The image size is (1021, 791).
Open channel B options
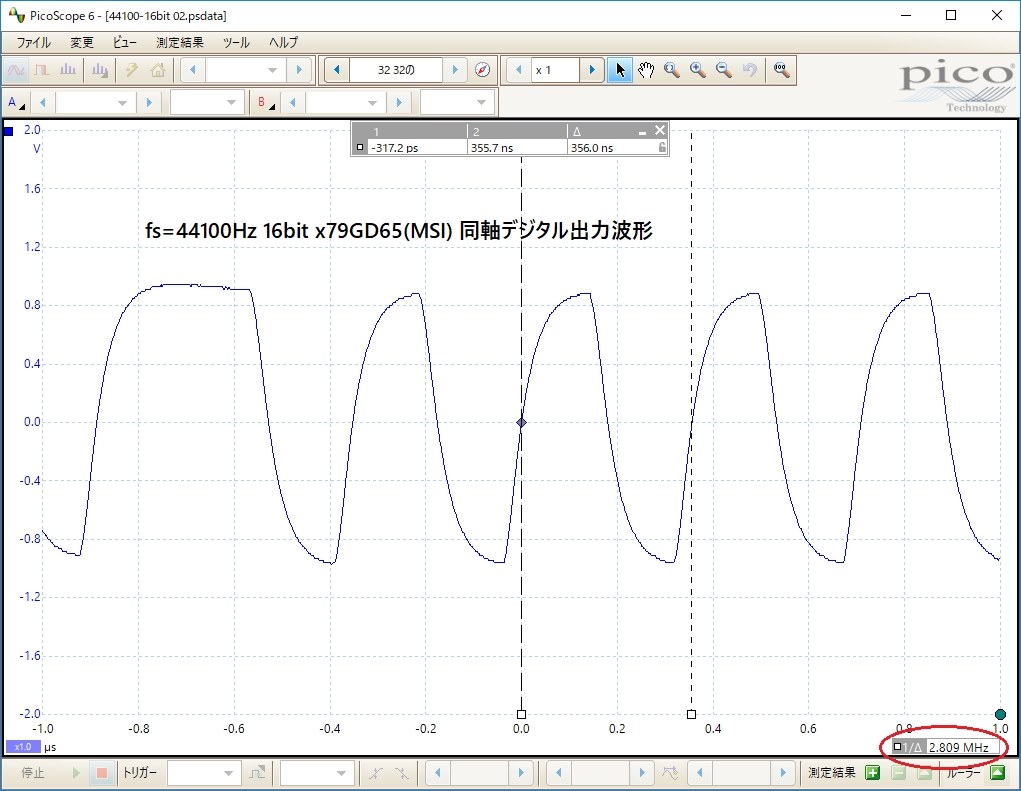click(x=266, y=102)
